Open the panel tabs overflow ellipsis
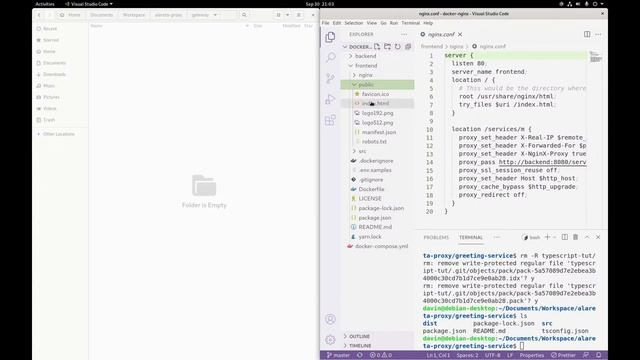This screenshot has height=360, width=640. click(497, 237)
